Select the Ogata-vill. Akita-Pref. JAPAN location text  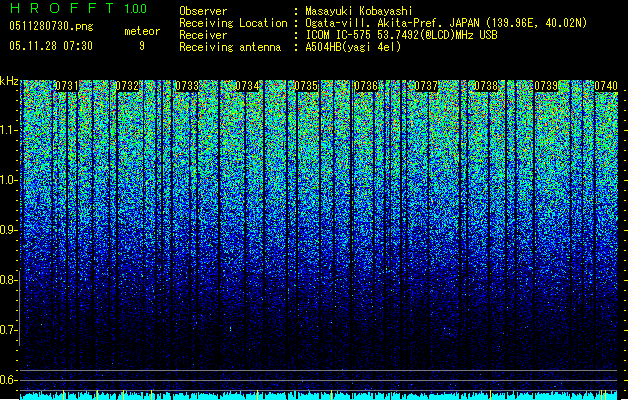(446, 23)
